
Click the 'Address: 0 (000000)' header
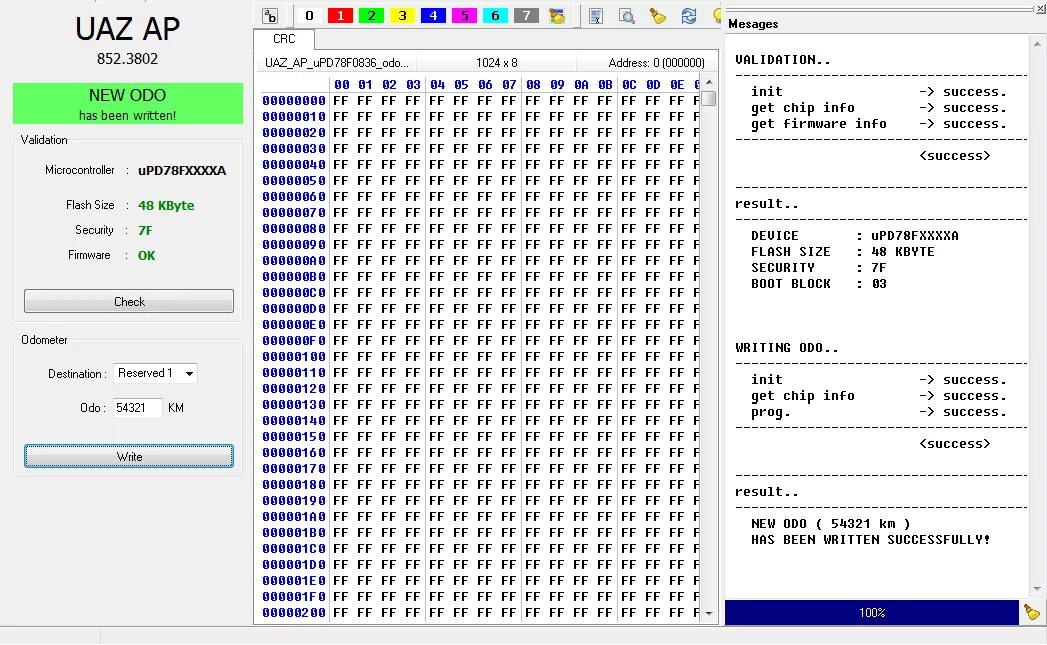(x=656, y=63)
